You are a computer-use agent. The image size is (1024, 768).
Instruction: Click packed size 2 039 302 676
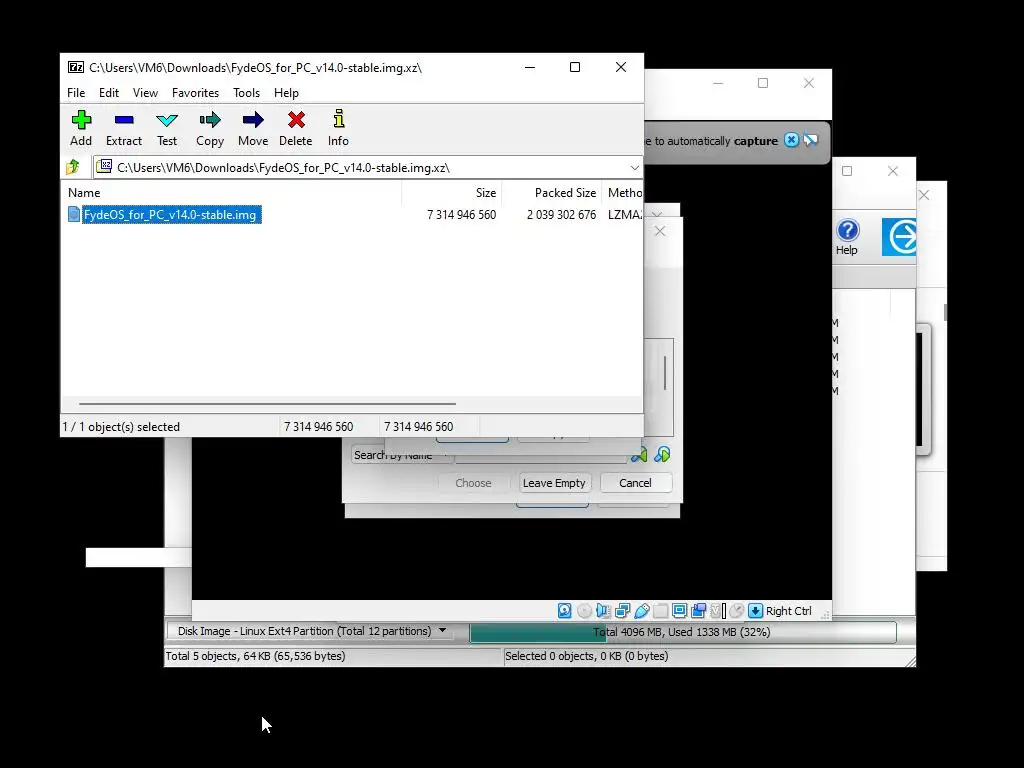point(561,214)
